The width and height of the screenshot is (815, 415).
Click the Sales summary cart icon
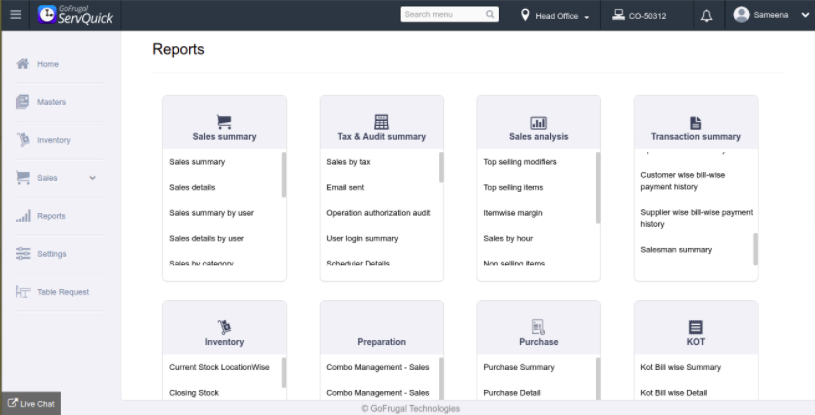tap(224, 121)
